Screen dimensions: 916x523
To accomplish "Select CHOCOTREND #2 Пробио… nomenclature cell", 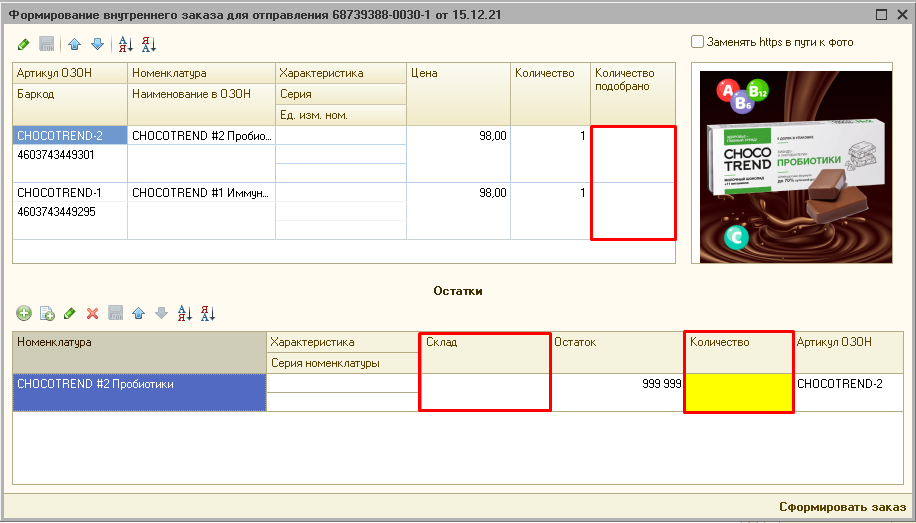I will 201,136.
